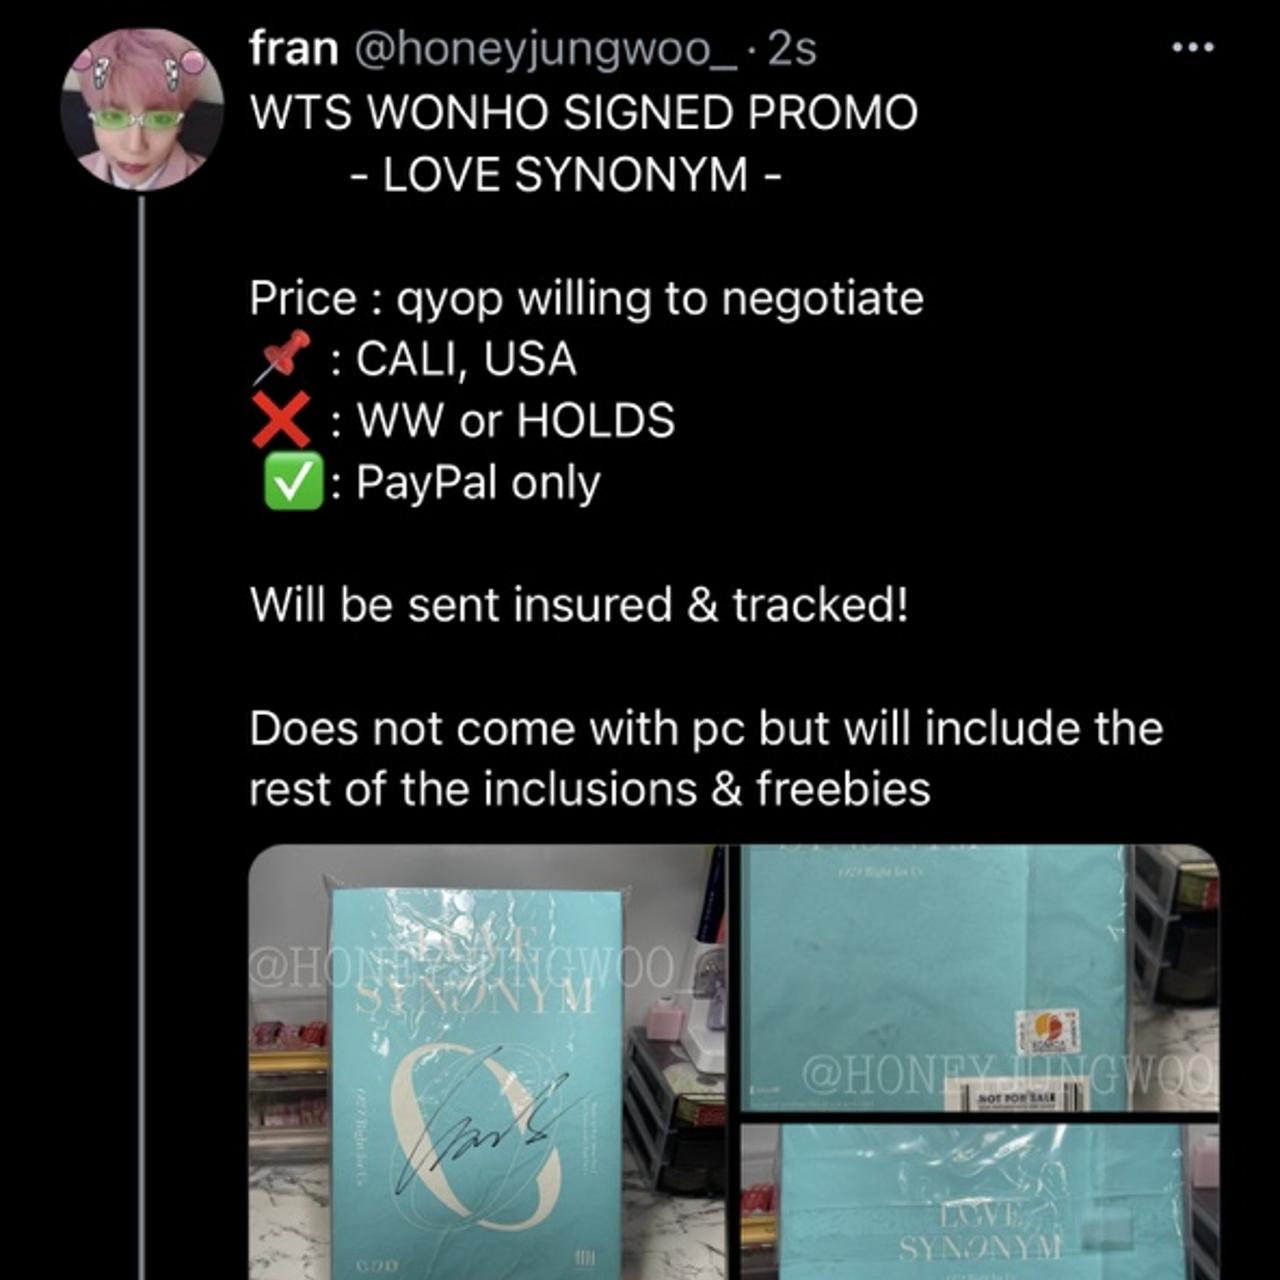Click the 2s timestamp
The width and height of the screenshot is (1280, 1280).
[x=791, y=48]
